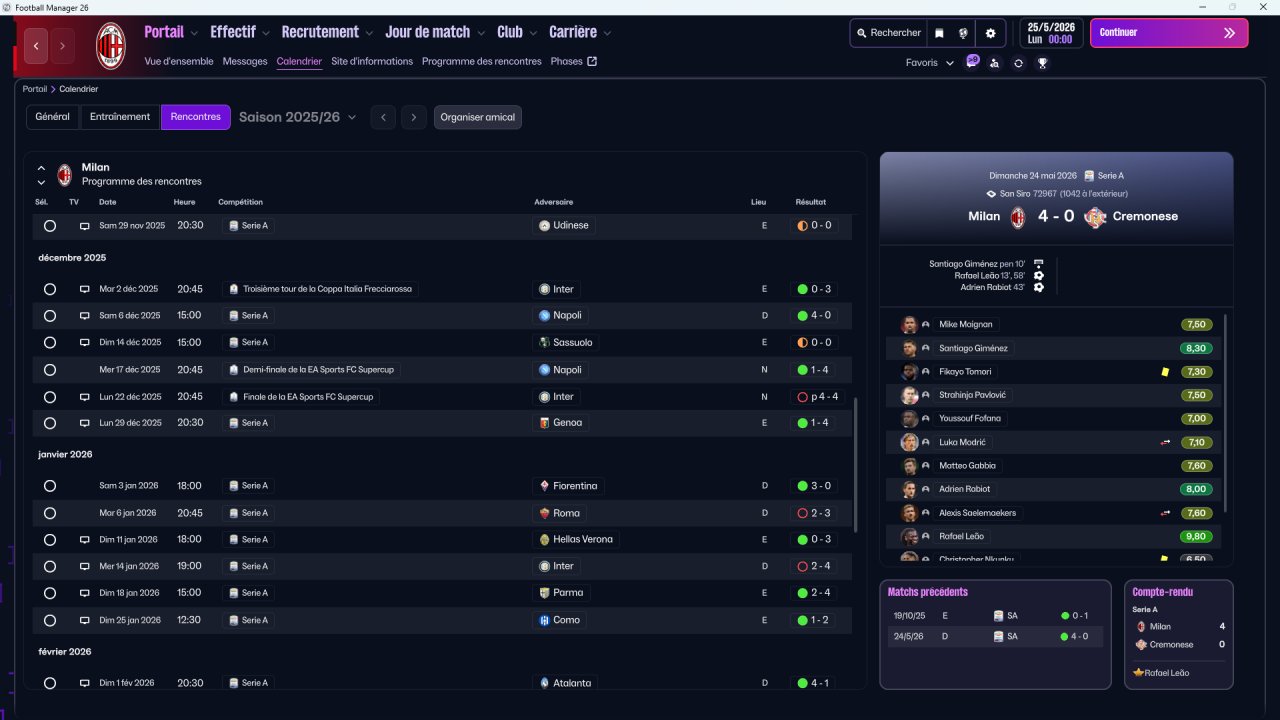Open the 19/10/25 previous match row
Screen dimensions: 1280x720
point(995,616)
